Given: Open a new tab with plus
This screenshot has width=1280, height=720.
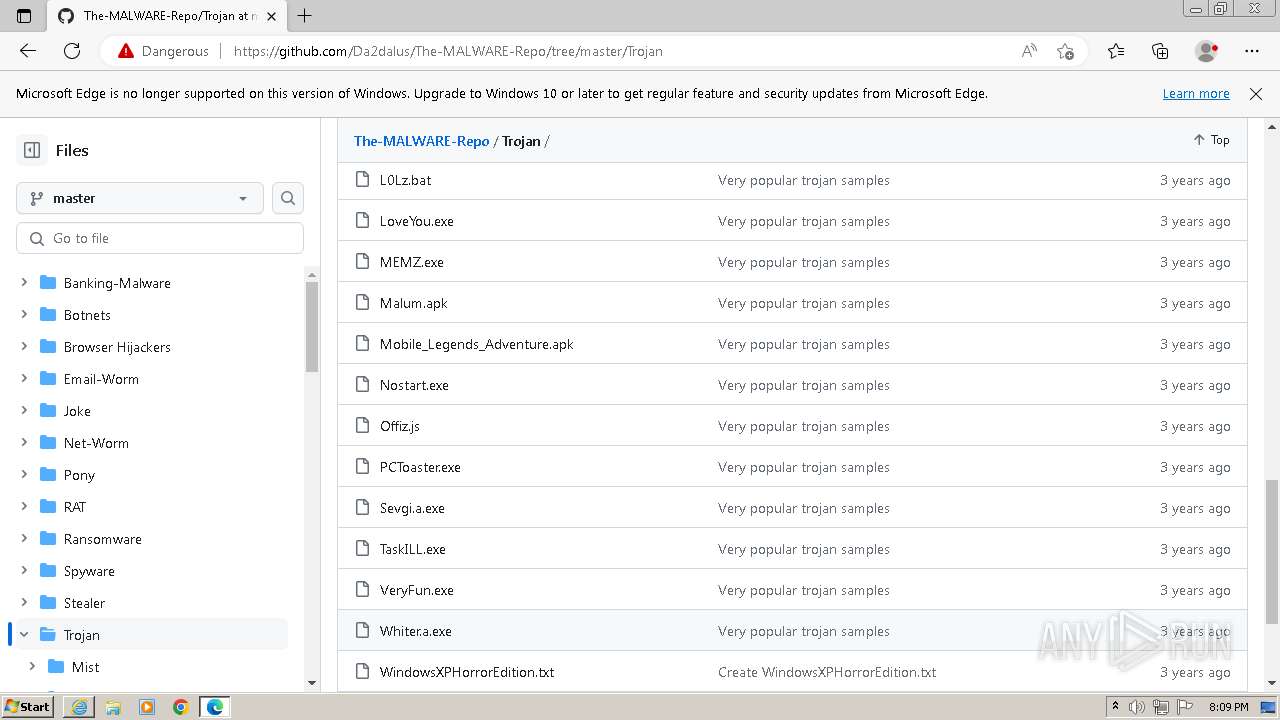Looking at the screenshot, I should (305, 15).
